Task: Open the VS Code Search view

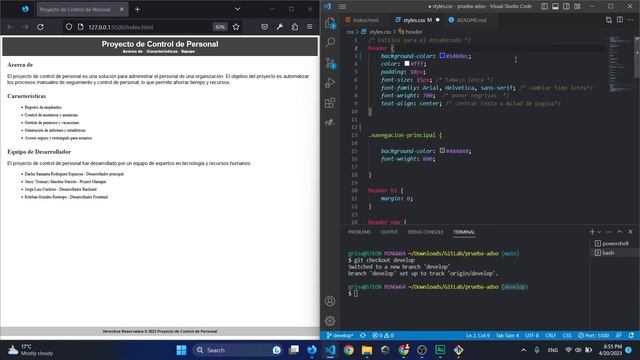Action: [x=330, y=42]
